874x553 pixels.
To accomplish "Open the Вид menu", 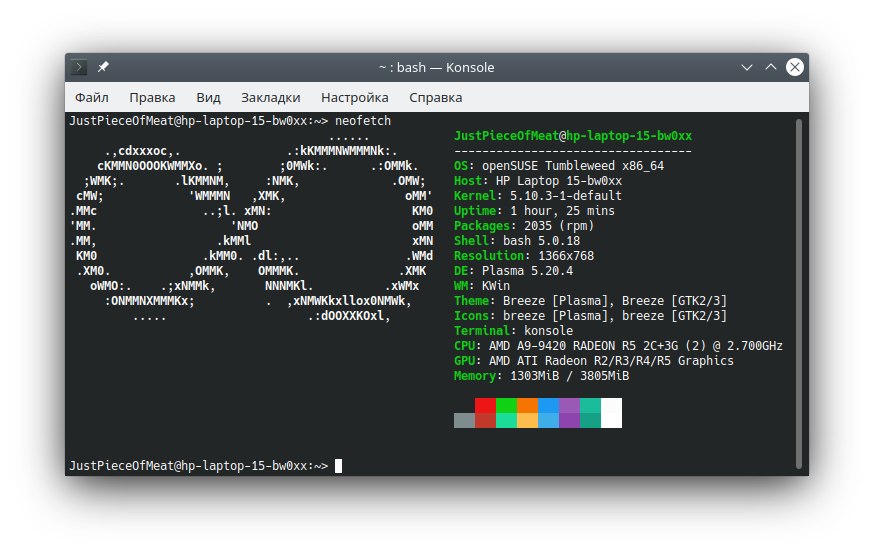I will tap(208, 98).
